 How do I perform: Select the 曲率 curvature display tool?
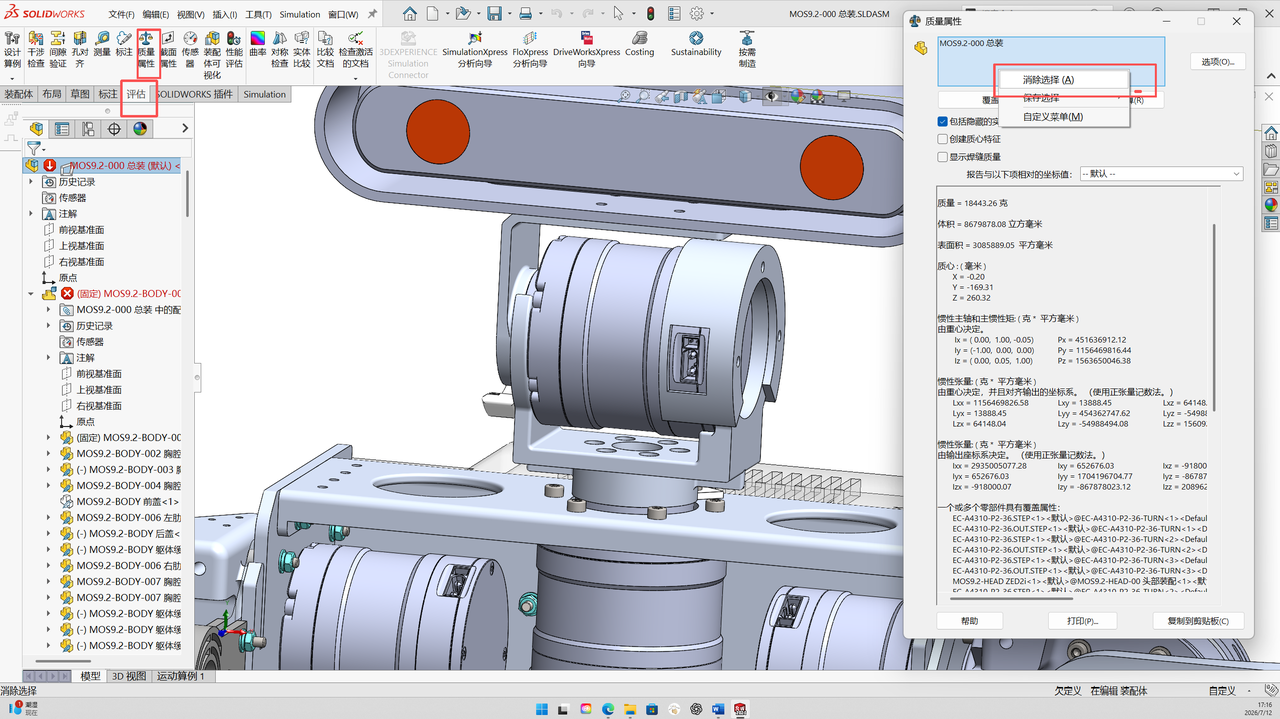point(258,44)
